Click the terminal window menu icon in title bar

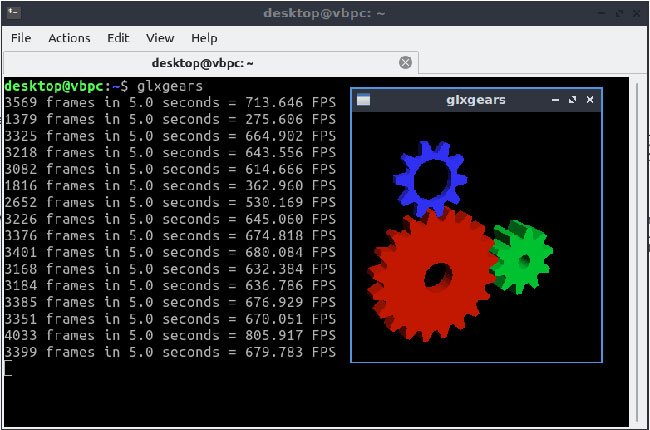[14, 12]
